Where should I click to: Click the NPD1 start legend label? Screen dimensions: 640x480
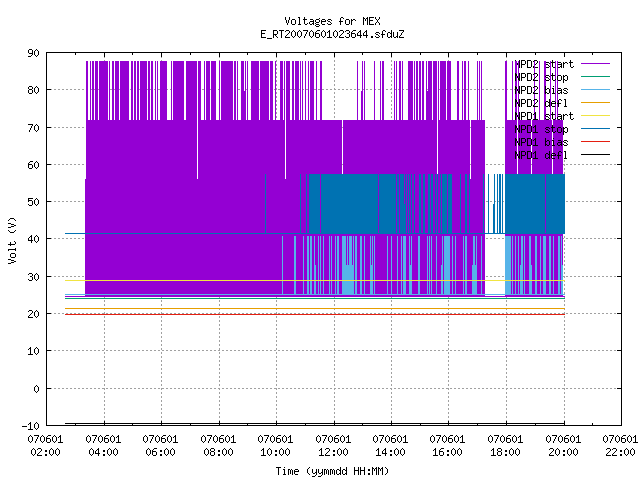[x=544, y=116]
